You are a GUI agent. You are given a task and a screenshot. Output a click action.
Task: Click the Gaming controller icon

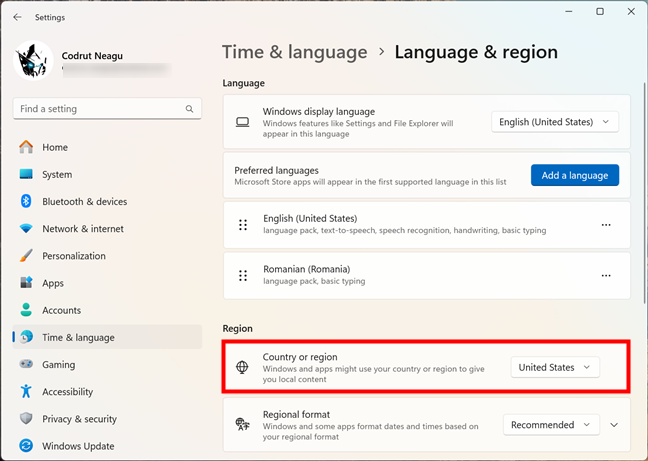pos(26,364)
